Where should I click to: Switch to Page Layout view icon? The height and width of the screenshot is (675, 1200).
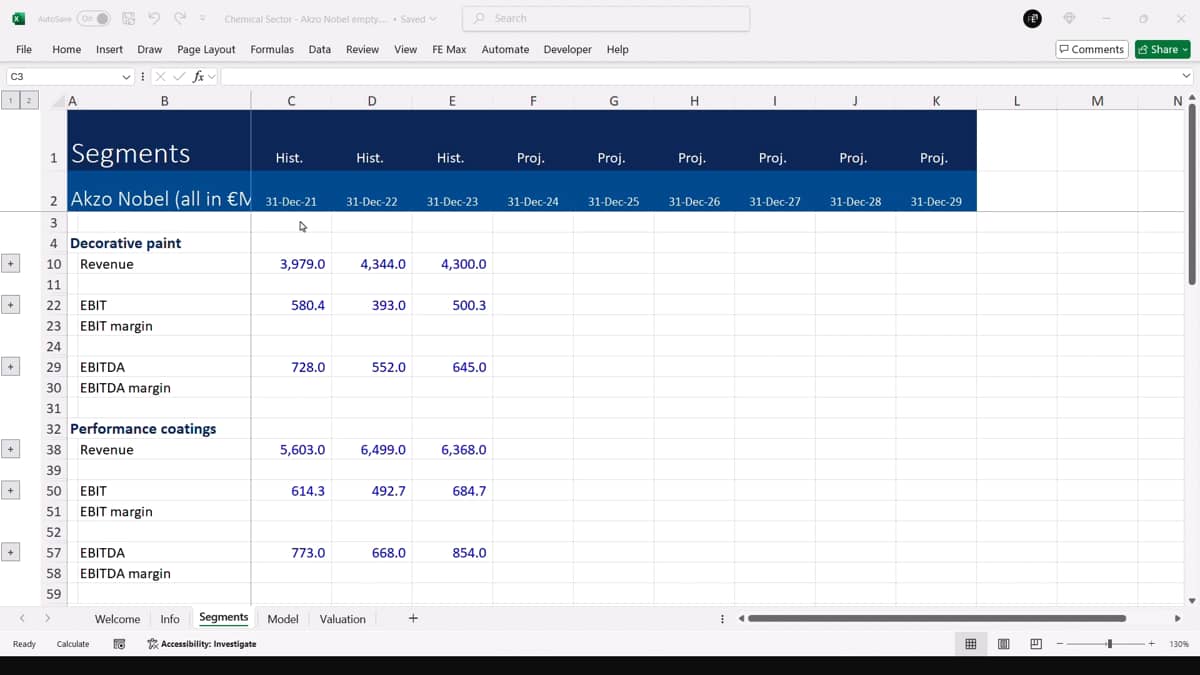tap(1003, 644)
